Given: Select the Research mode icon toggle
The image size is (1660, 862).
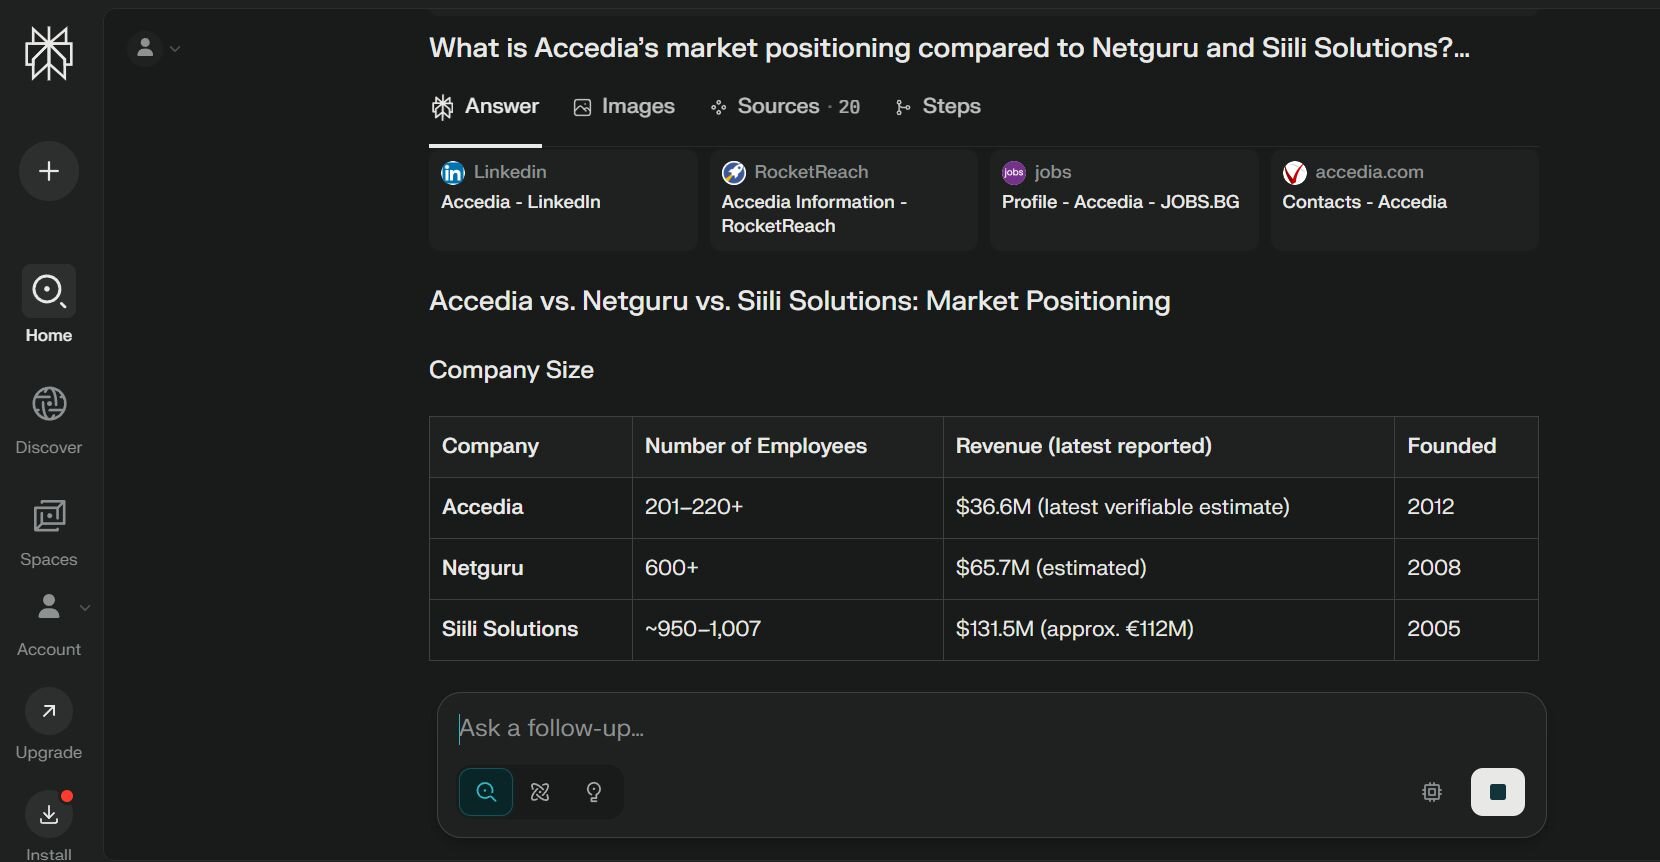Looking at the screenshot, I should [540, 792].
